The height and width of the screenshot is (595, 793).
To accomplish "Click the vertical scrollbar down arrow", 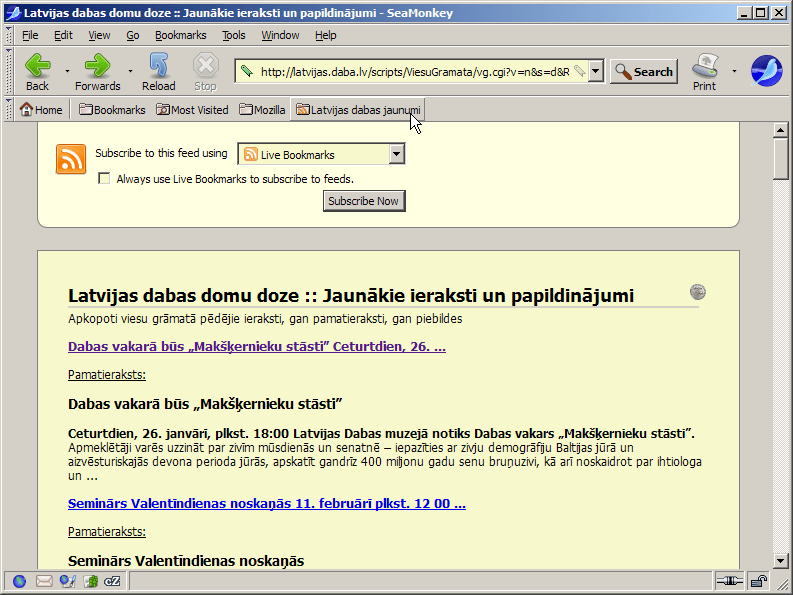I will click(780, 561).
